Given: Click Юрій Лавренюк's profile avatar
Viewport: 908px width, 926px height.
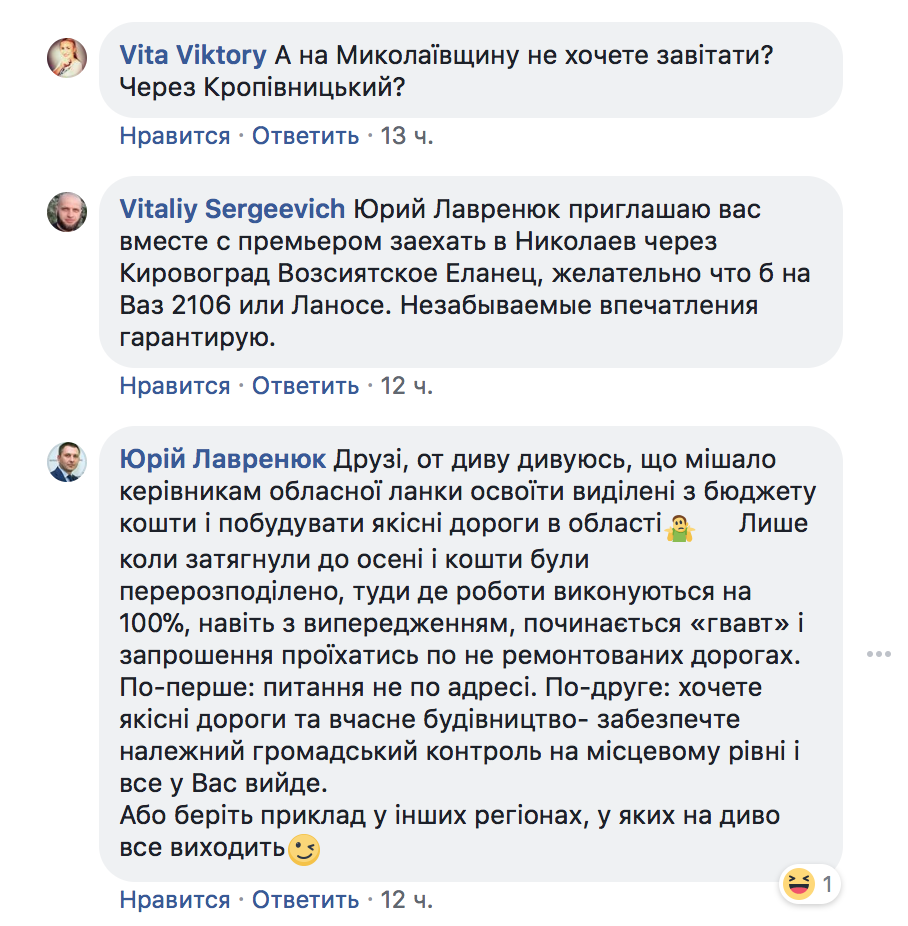Looking at the screenshot, I should pyautogui.click(x=68, y=462).
